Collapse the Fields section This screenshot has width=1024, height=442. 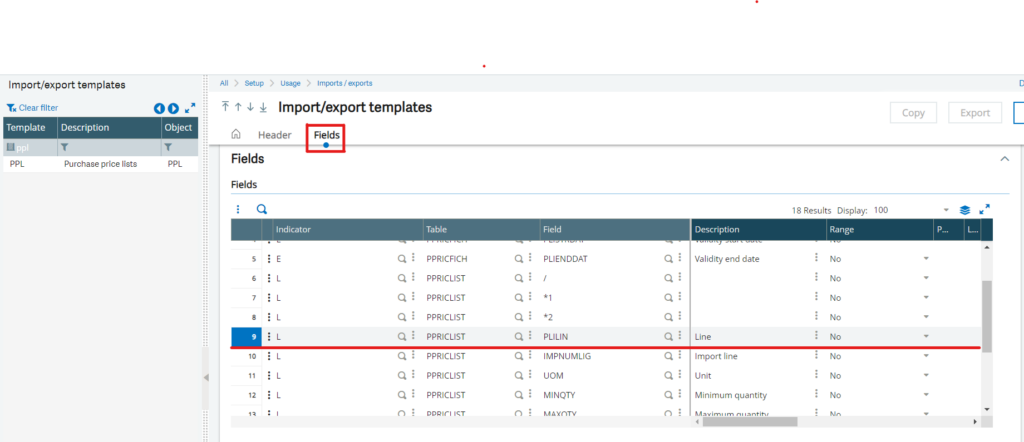pyautogui.click(x=1005, y=159)
